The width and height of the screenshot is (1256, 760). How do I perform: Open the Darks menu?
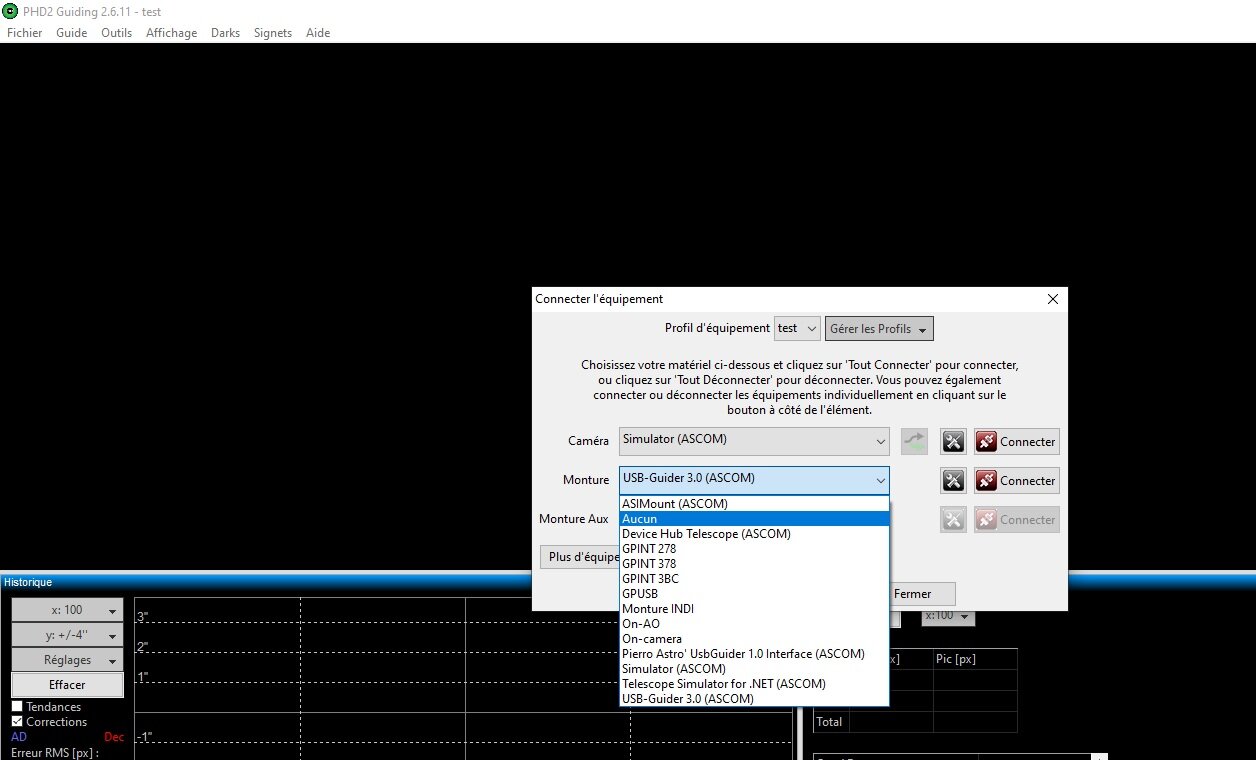tap(225, 33)
